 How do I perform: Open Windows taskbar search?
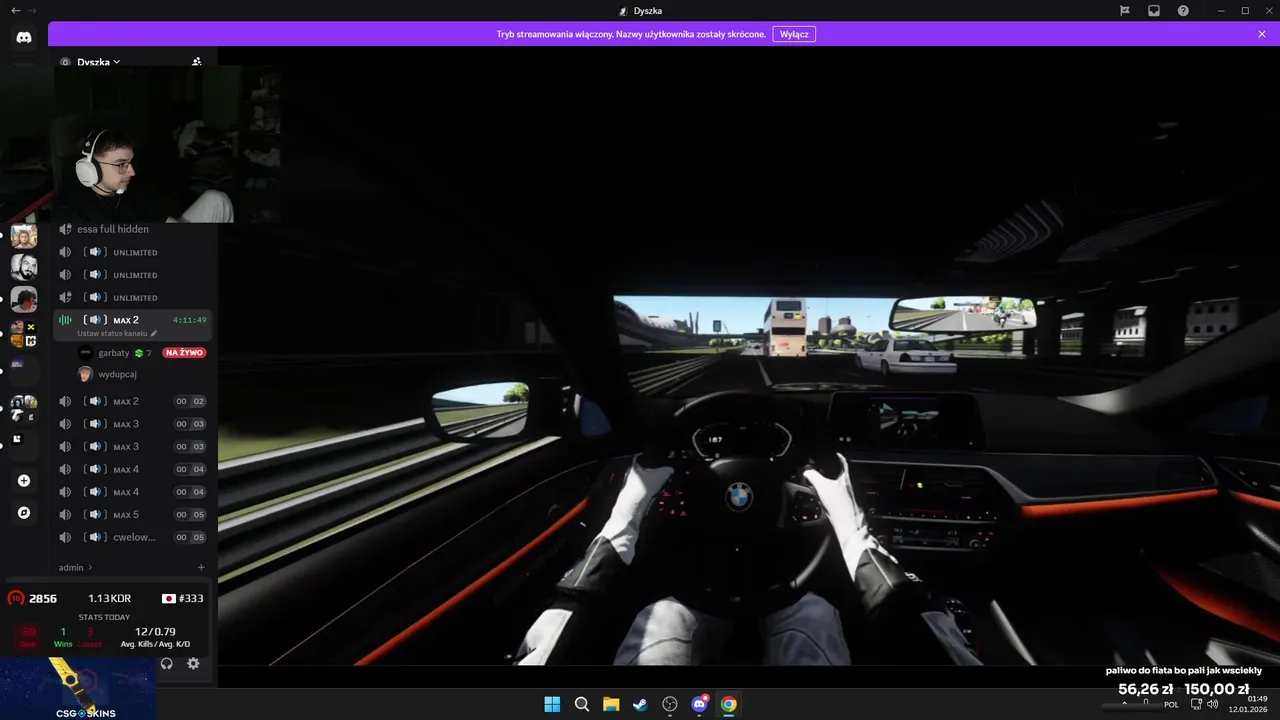pyautogui.click(x=582, y=704)
